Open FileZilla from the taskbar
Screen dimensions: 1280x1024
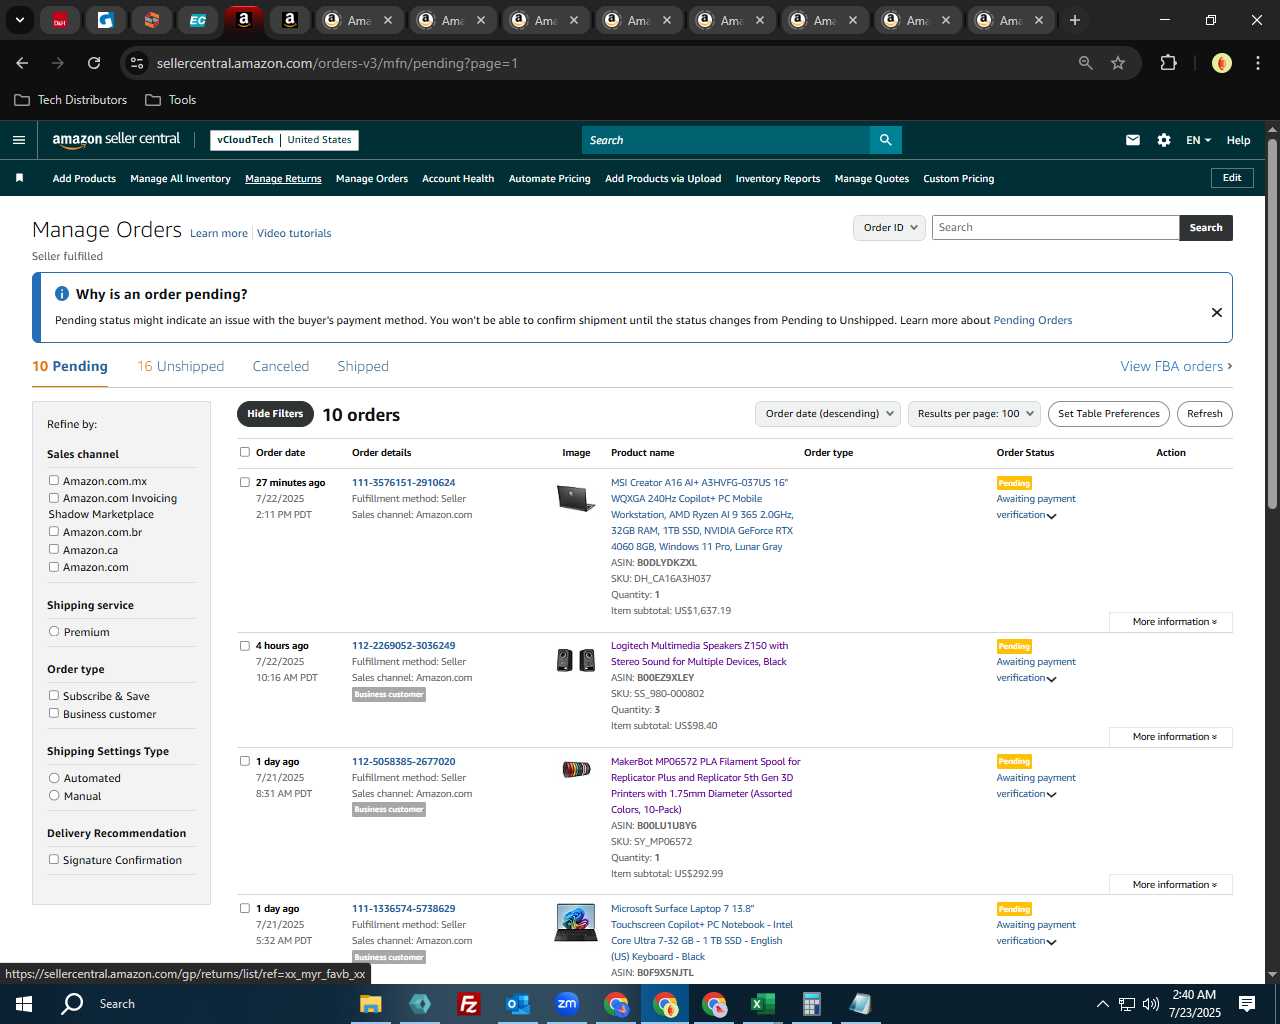tap(468, 1004)
